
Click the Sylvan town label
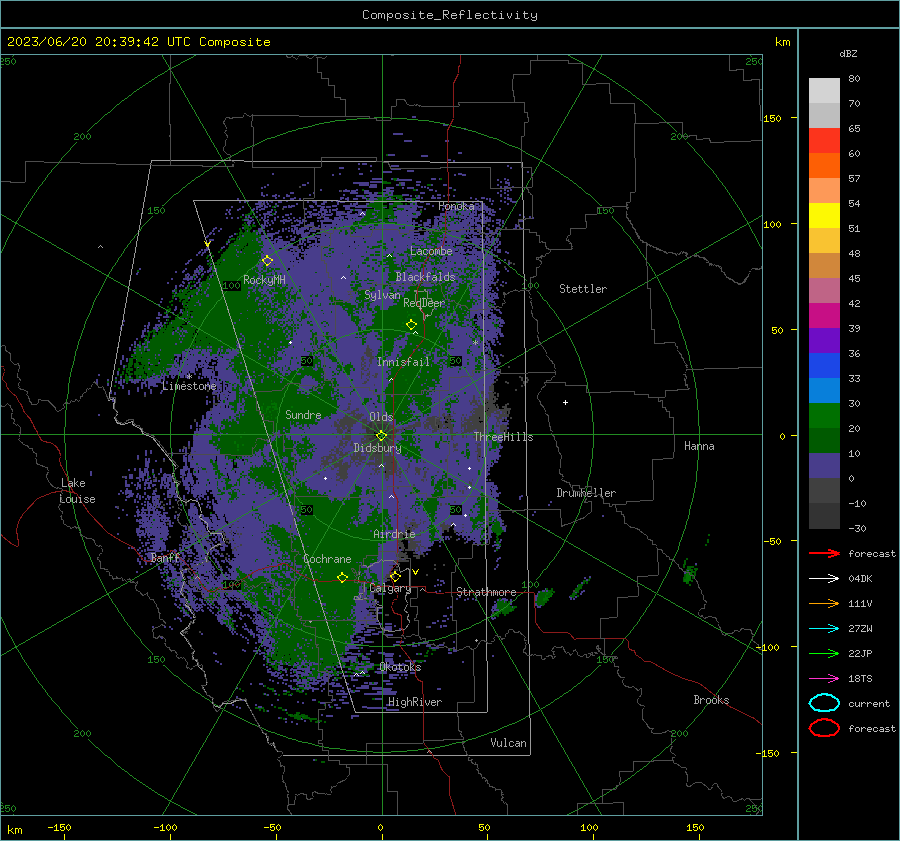pyautogui.click(x=382, y=295)
